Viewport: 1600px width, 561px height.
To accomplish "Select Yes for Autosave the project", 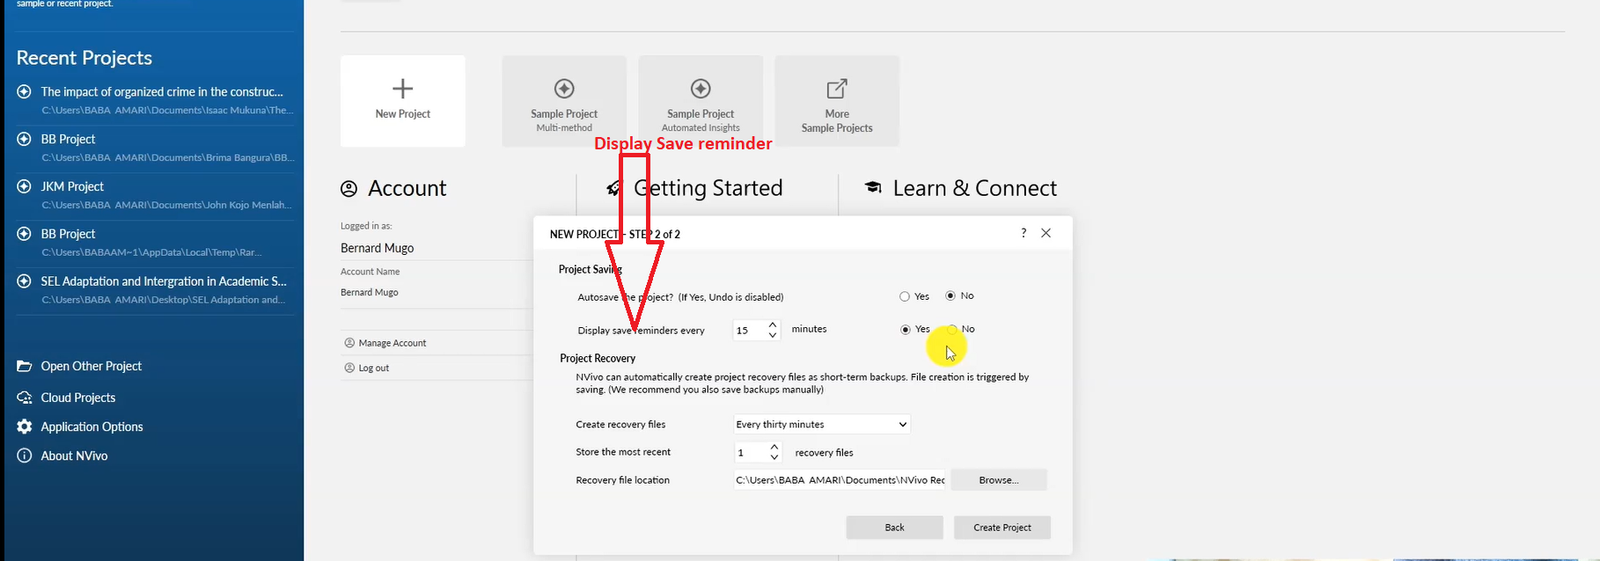I will pyautogui.click(x=905, y=297).
